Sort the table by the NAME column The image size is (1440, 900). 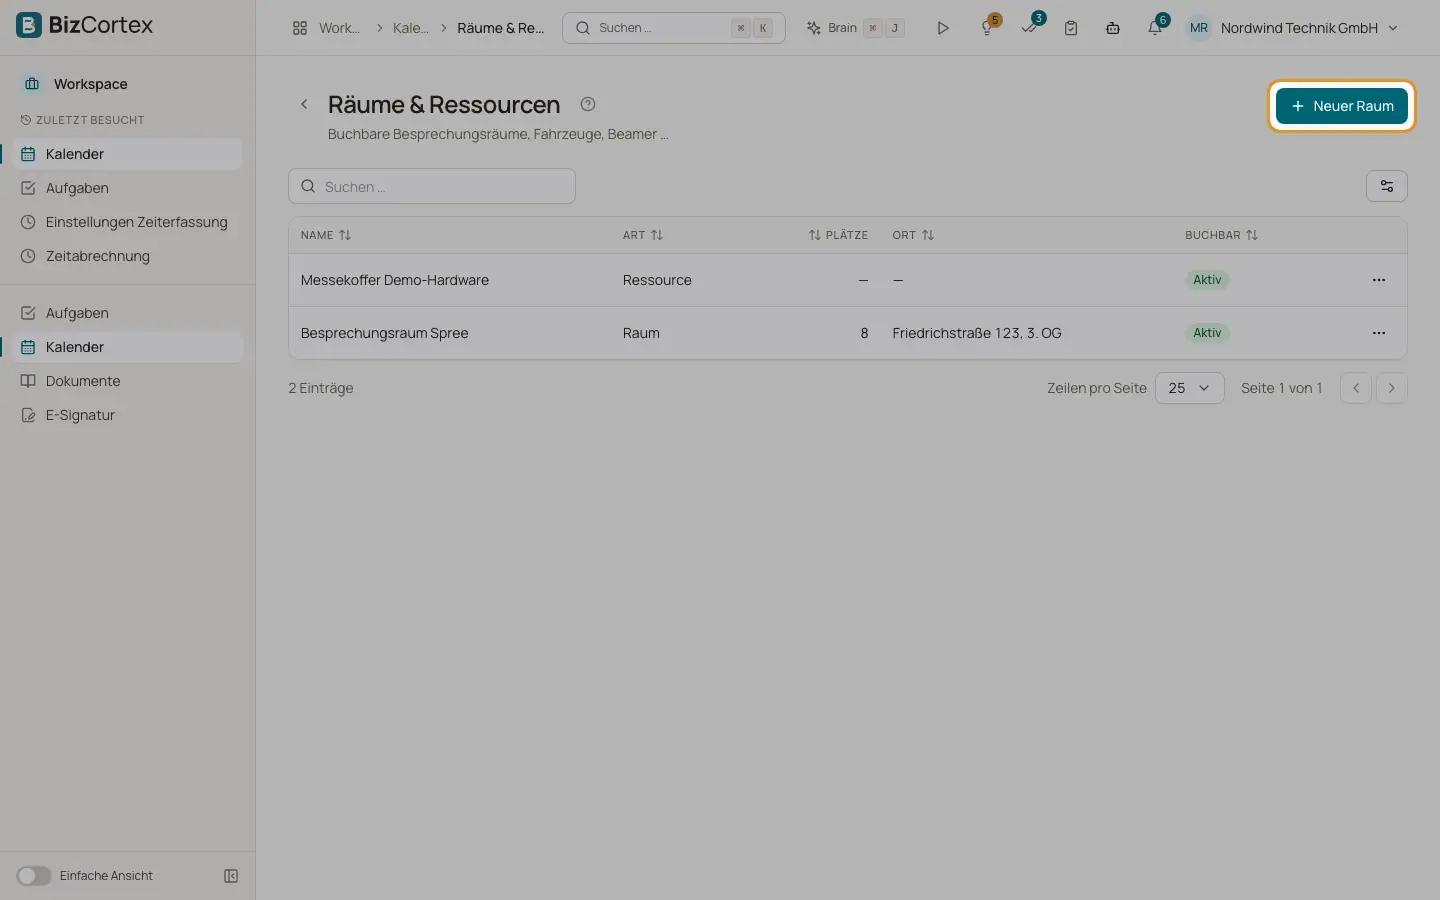click(326, 235)
